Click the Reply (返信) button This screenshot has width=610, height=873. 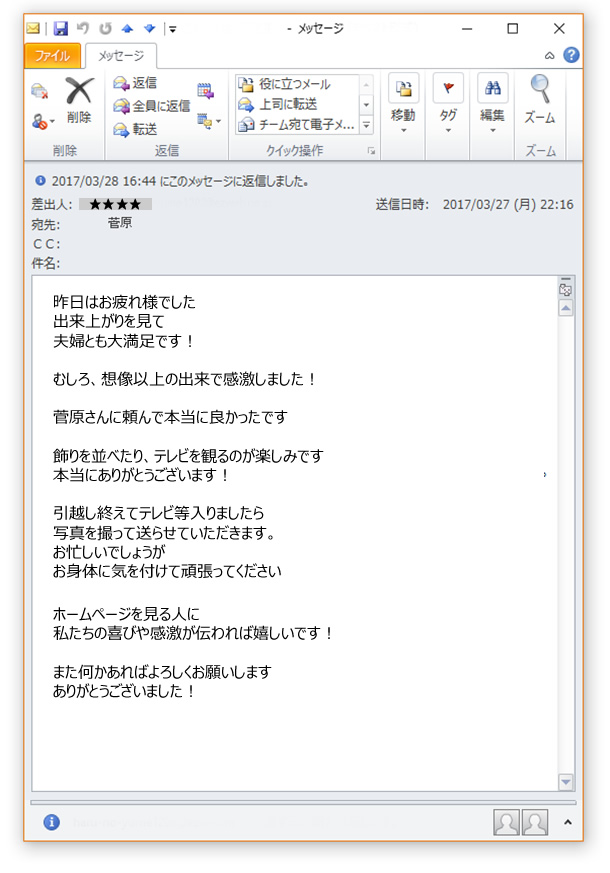[135, 83]
